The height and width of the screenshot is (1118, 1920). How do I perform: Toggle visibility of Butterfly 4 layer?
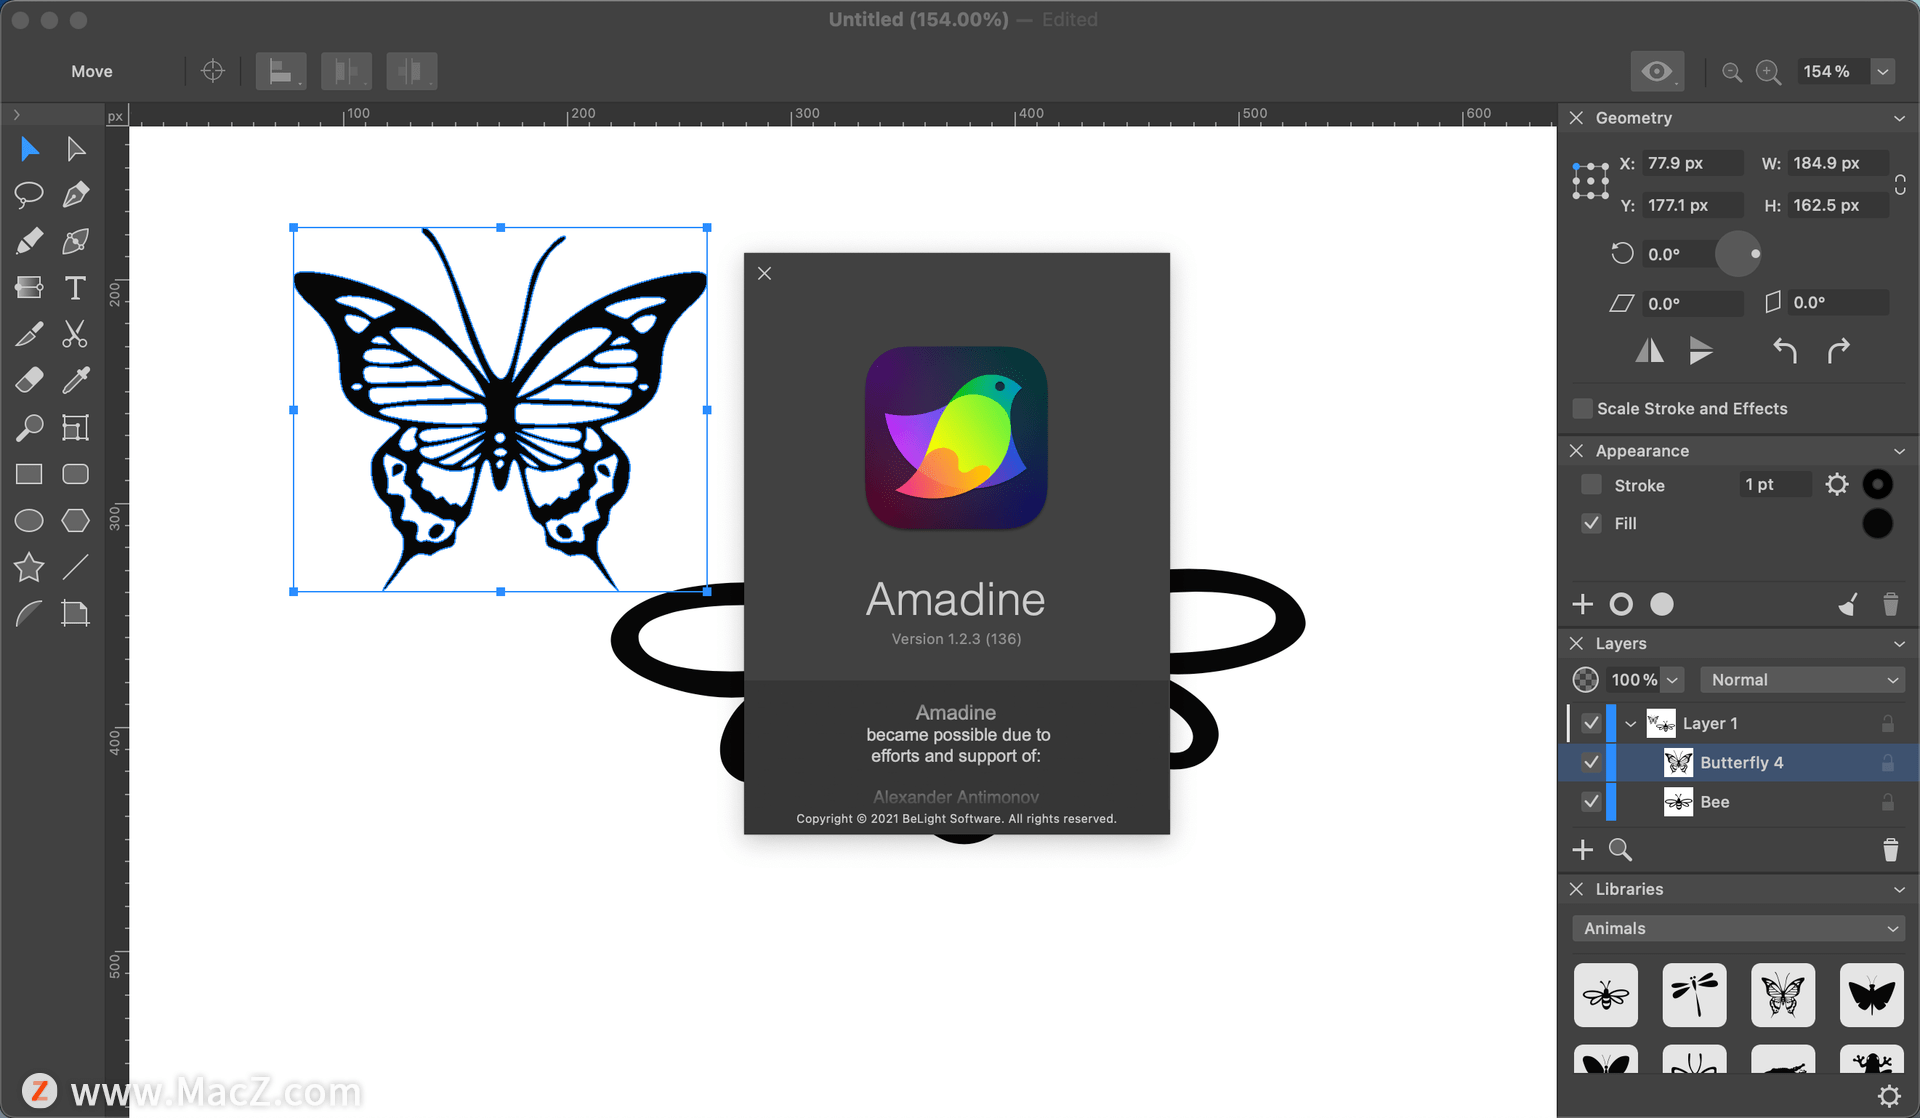[1591, 762]
